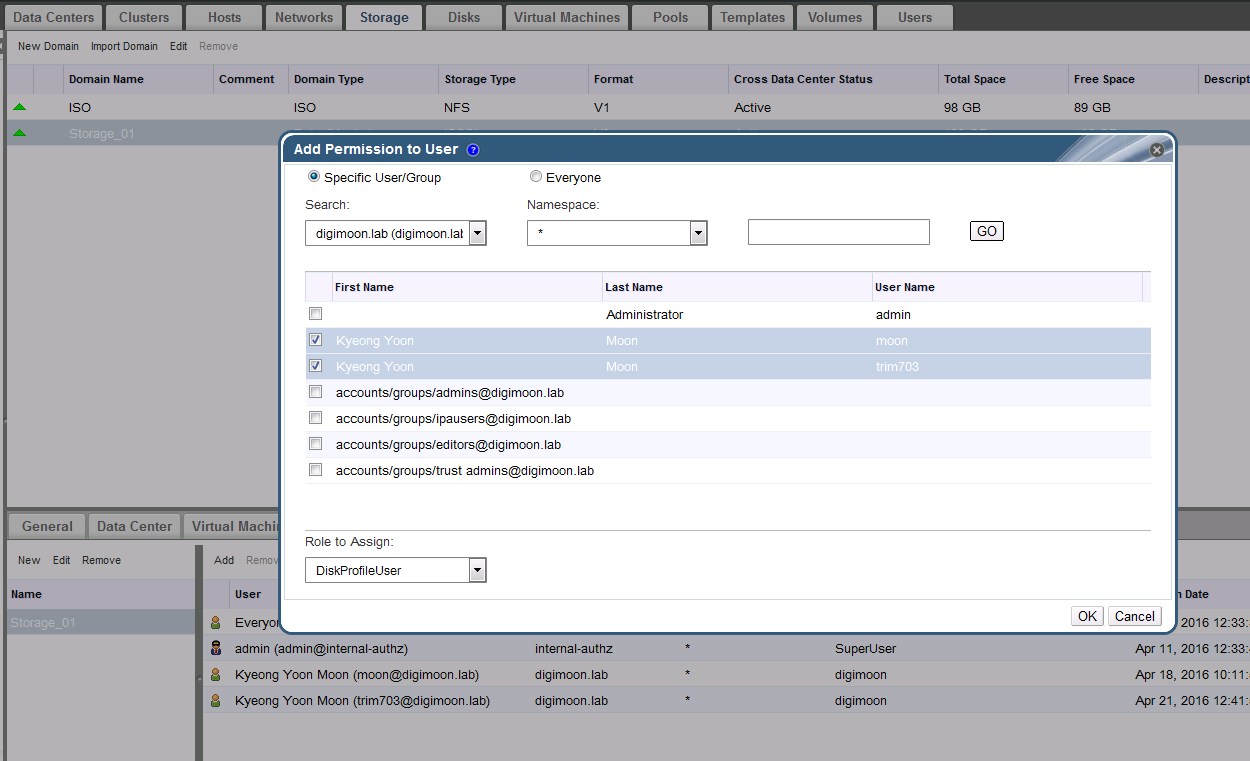The width and height of the screenshot is (1250, 761).
Task: Click the "SuperUser" role cell
Action: tap(865, 648)
